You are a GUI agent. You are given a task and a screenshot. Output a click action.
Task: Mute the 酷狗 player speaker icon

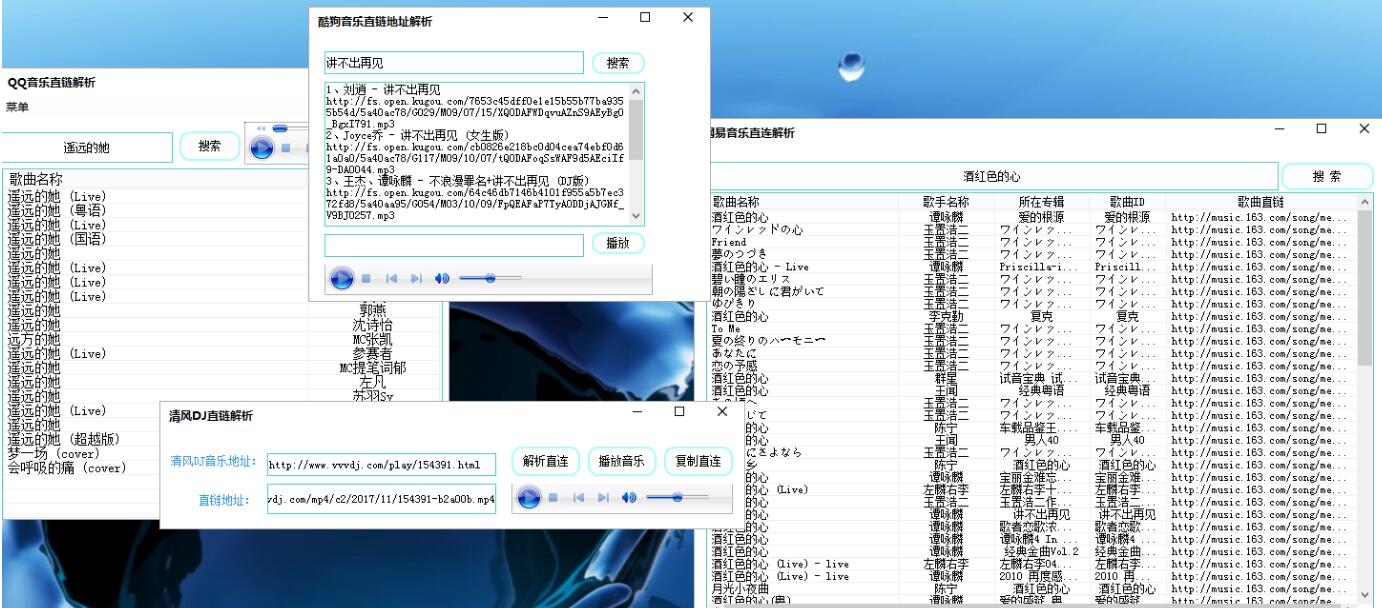coord(442,279)
